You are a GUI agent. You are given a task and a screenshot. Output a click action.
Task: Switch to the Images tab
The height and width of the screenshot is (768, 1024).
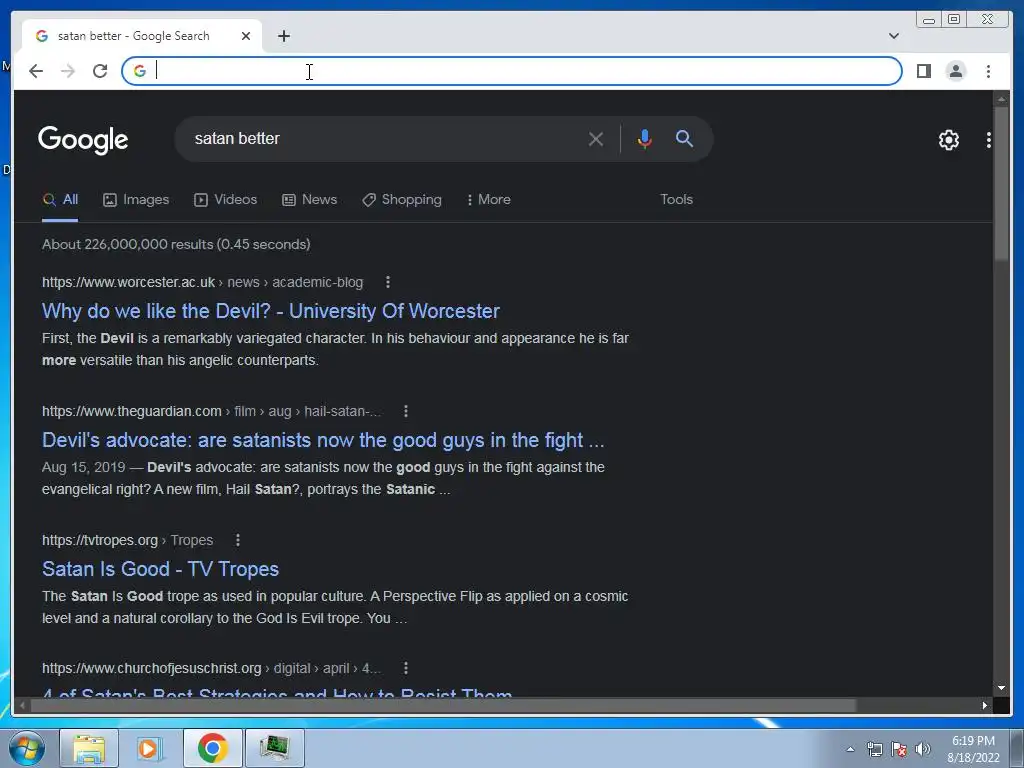click(136, 200)
